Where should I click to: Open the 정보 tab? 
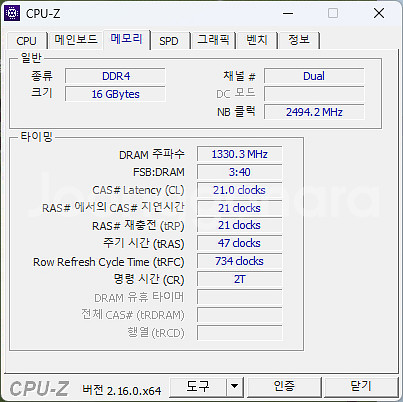click(x=299, y=40)
